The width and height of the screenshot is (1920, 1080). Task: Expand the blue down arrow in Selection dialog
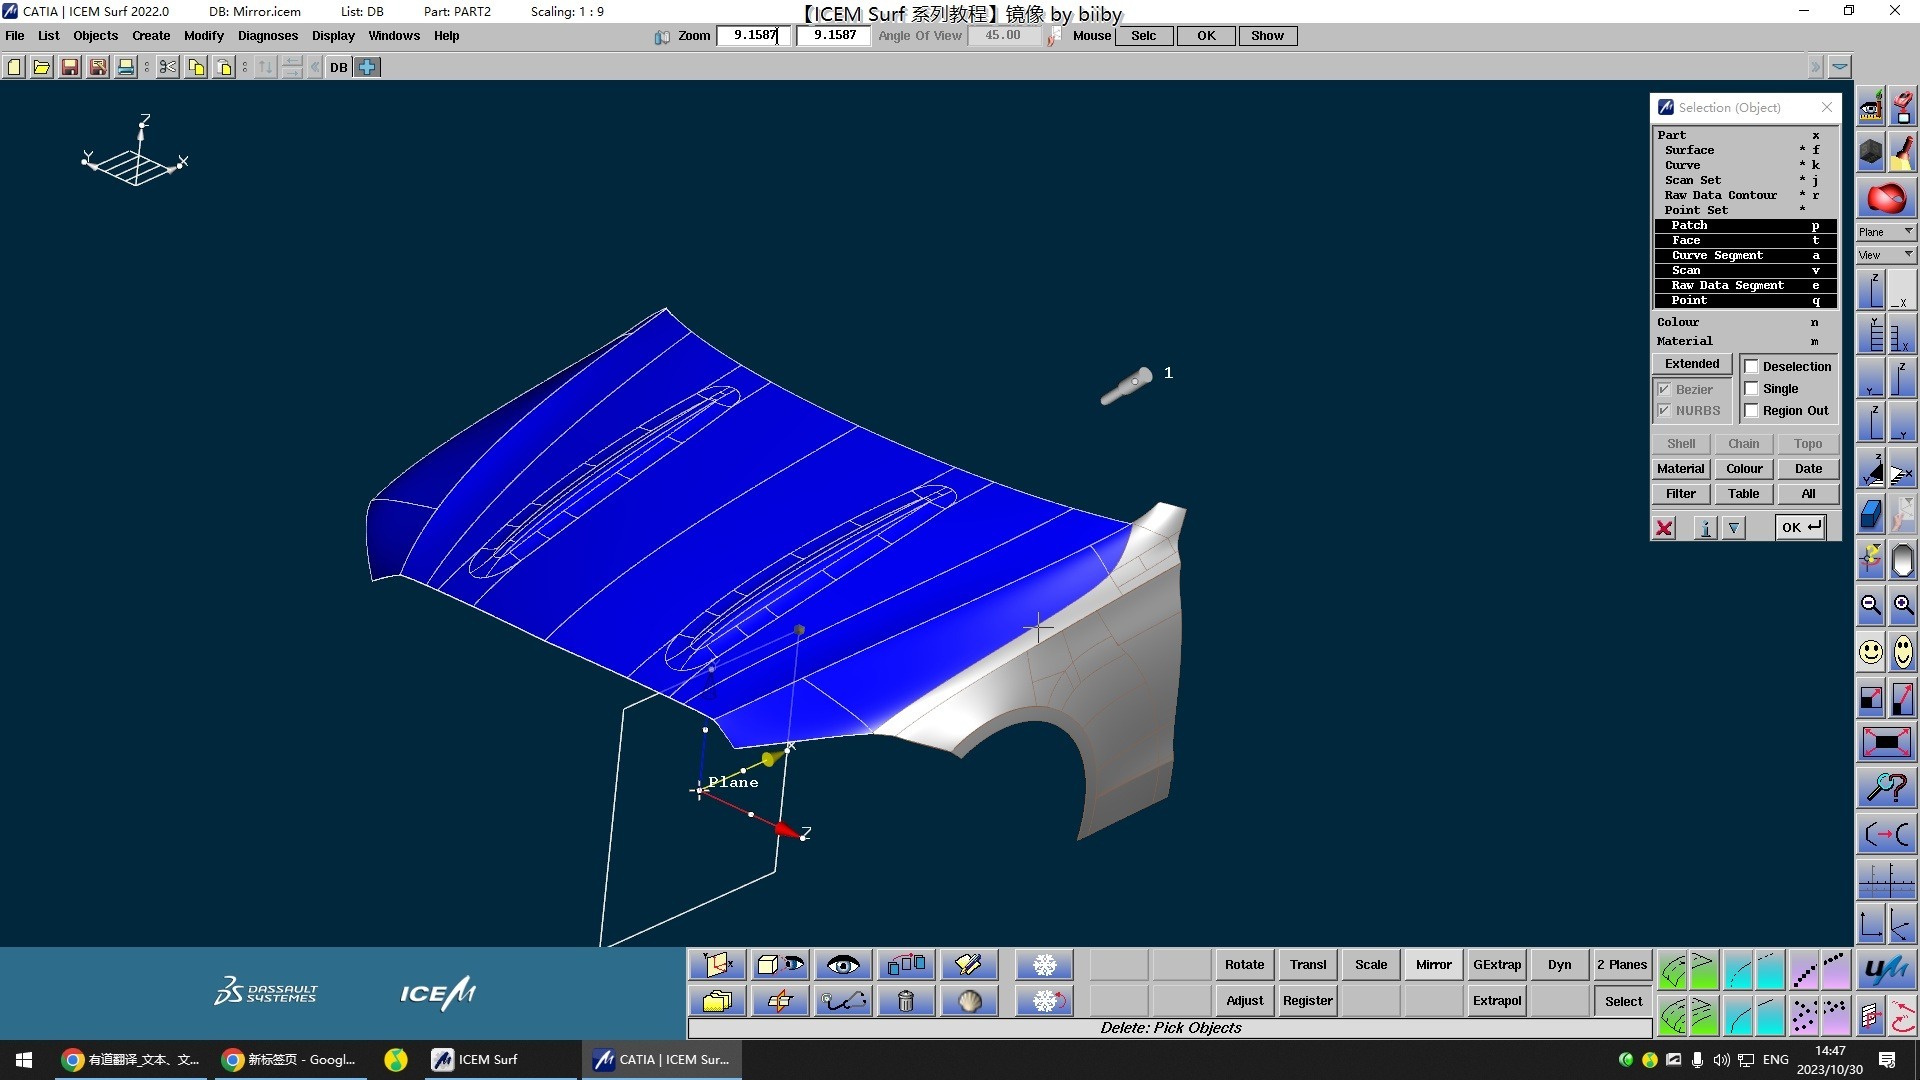(x=1734, y=528)
